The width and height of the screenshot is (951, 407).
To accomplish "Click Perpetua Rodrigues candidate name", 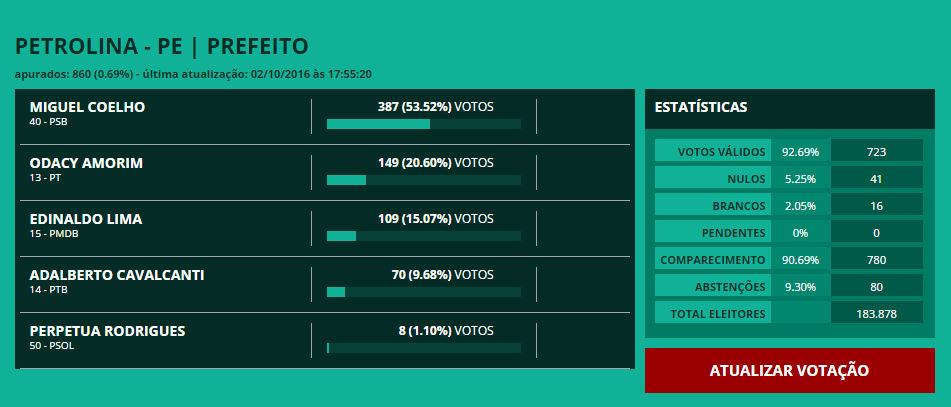I will pyautogui.click(x=108, y=331).
